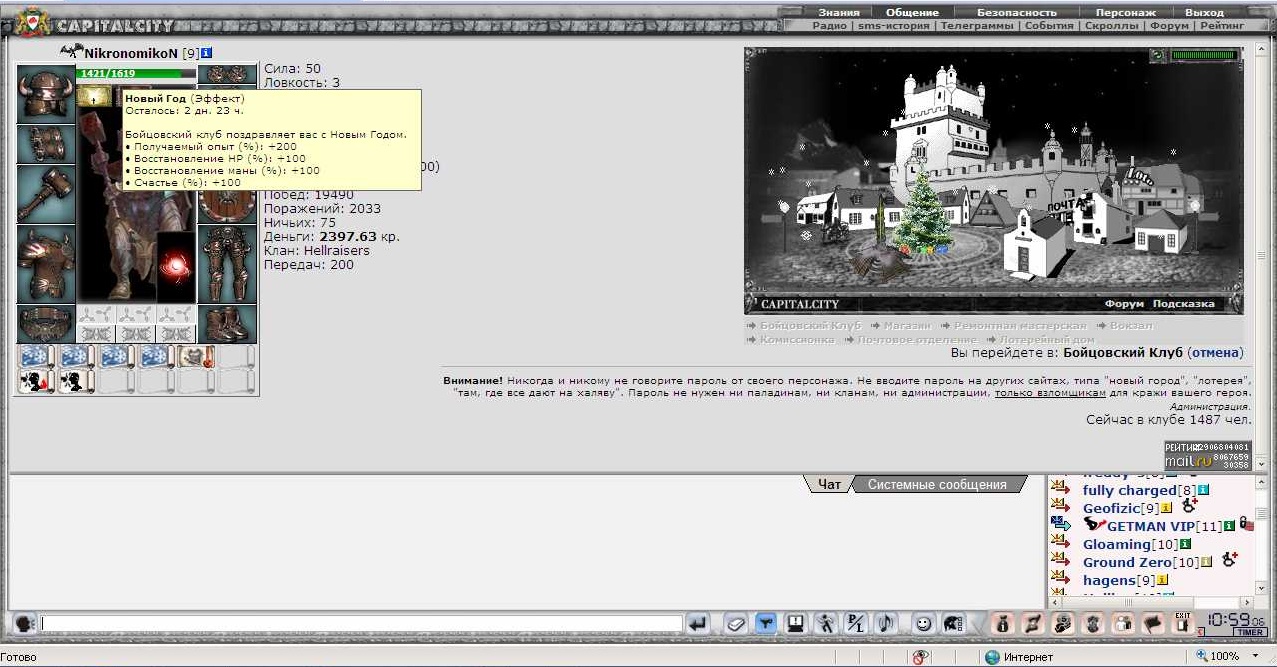Click the war hammer weapon slot
The image size is (1277, 667).
point(46,194)
